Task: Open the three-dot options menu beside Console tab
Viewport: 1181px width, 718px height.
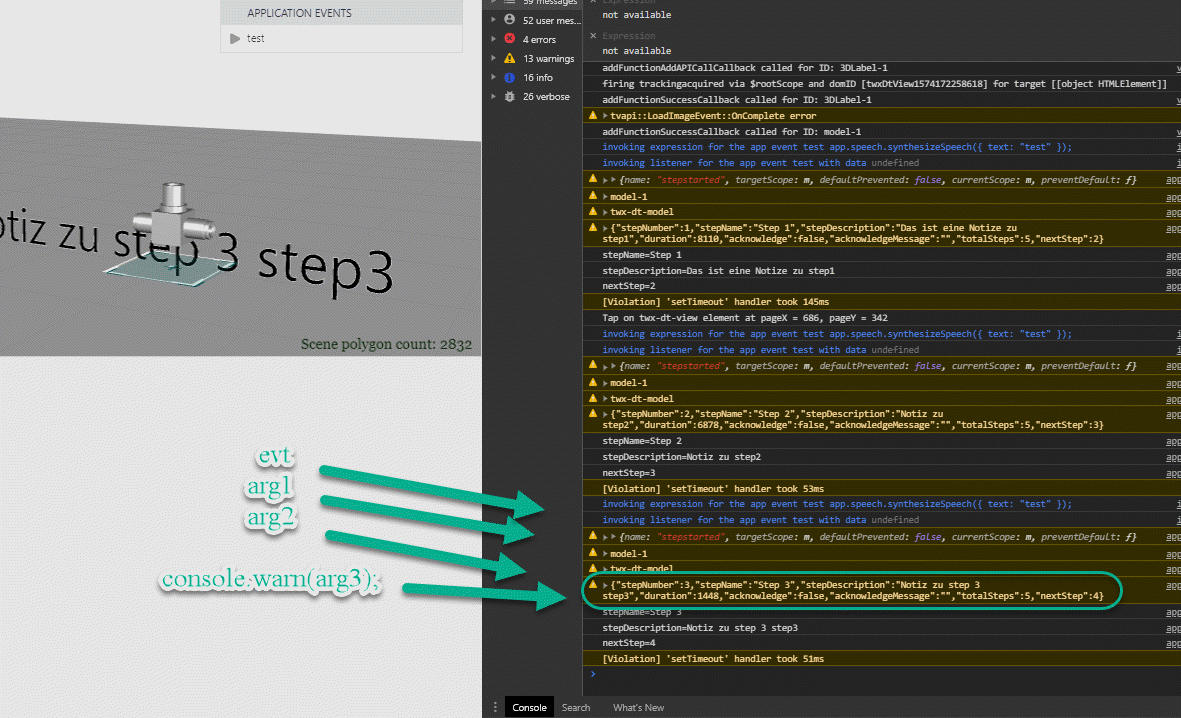Action: tap(495, 707)
